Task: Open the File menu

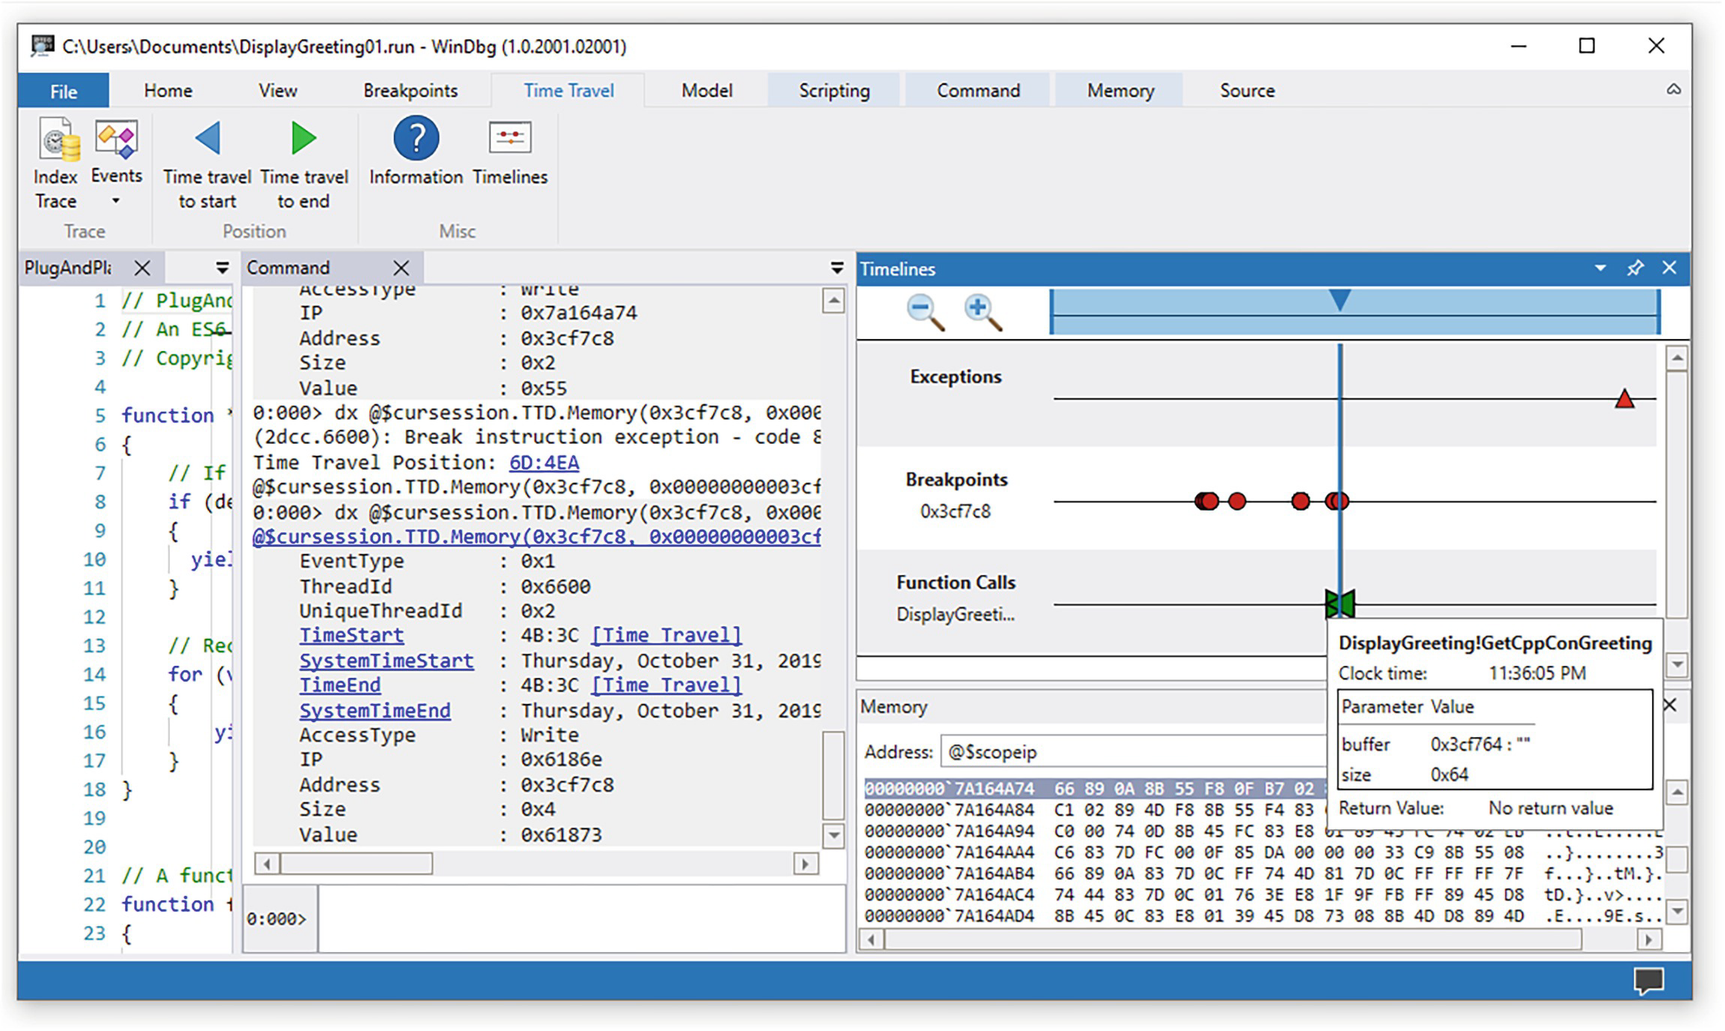Action: point(63,91)
